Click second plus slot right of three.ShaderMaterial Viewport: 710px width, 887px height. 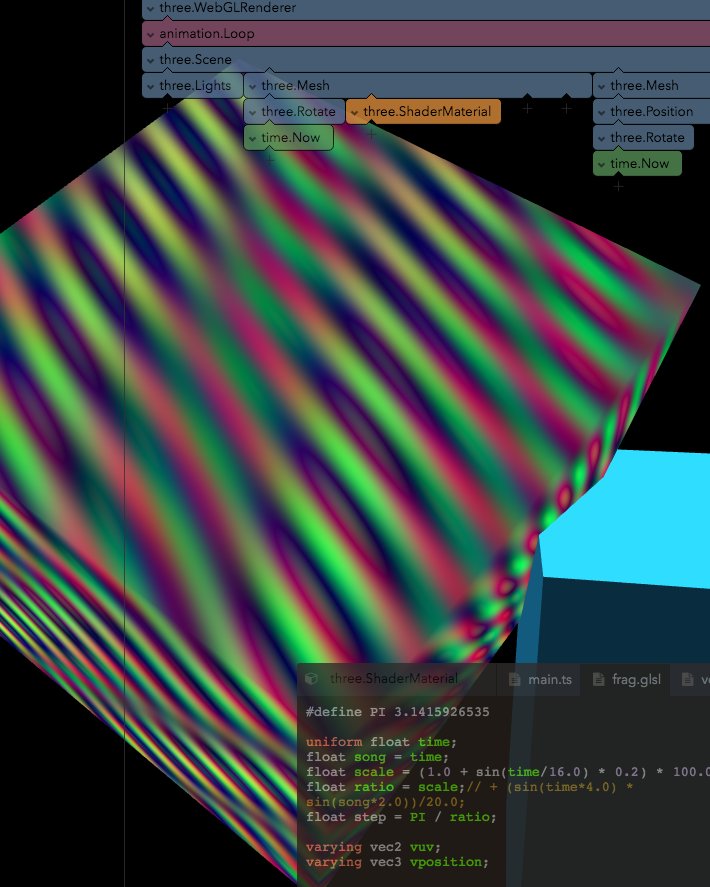(566, 107)
